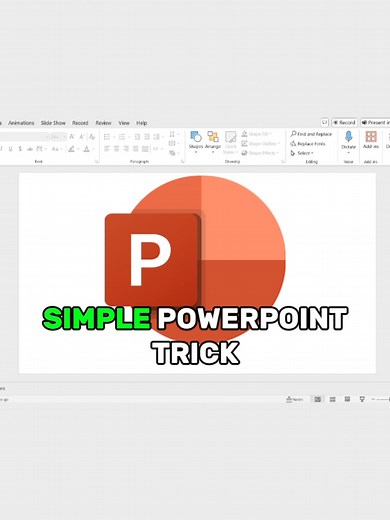Clear all text formatting
This screenshot has height=520, width=390.
pyautogui.click(x=92, y=137)
